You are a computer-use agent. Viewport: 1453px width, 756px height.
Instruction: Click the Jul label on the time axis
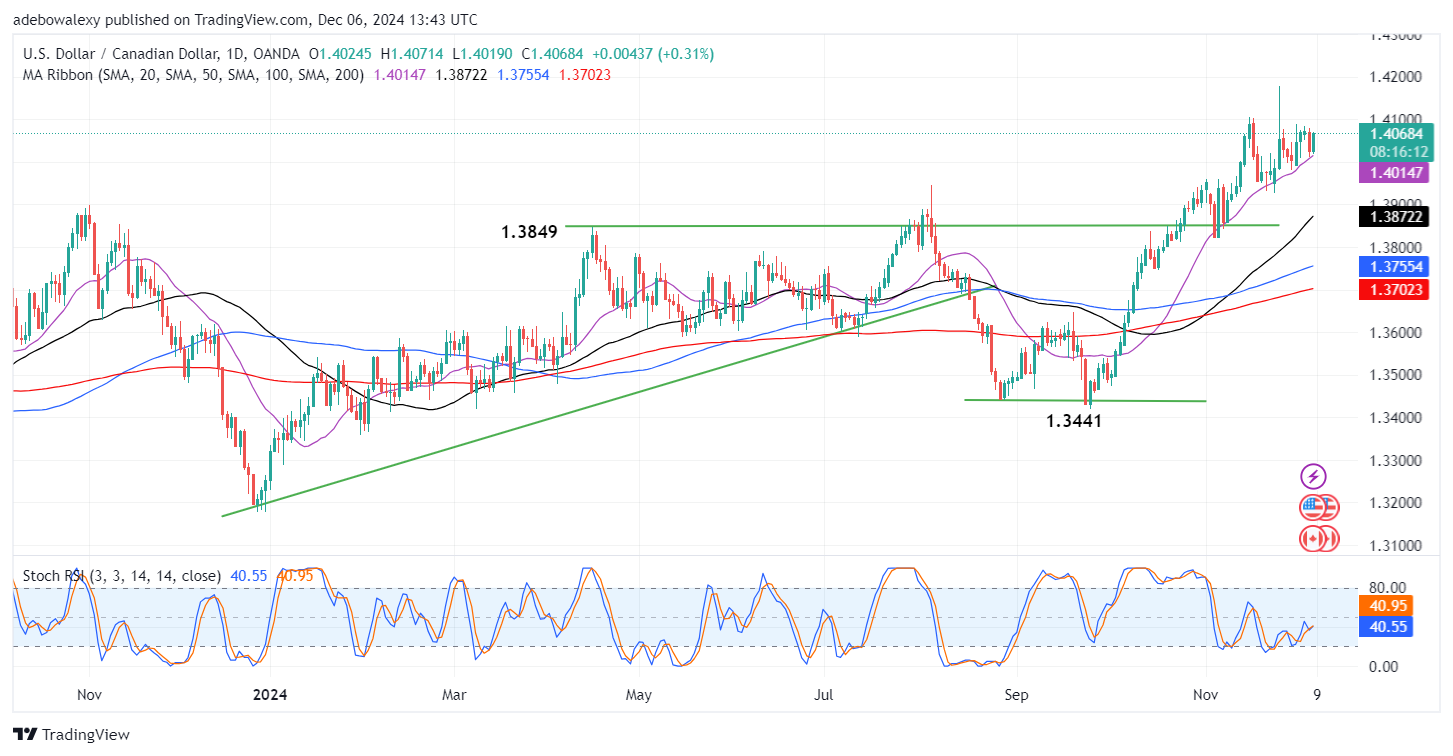coord(824,693)
